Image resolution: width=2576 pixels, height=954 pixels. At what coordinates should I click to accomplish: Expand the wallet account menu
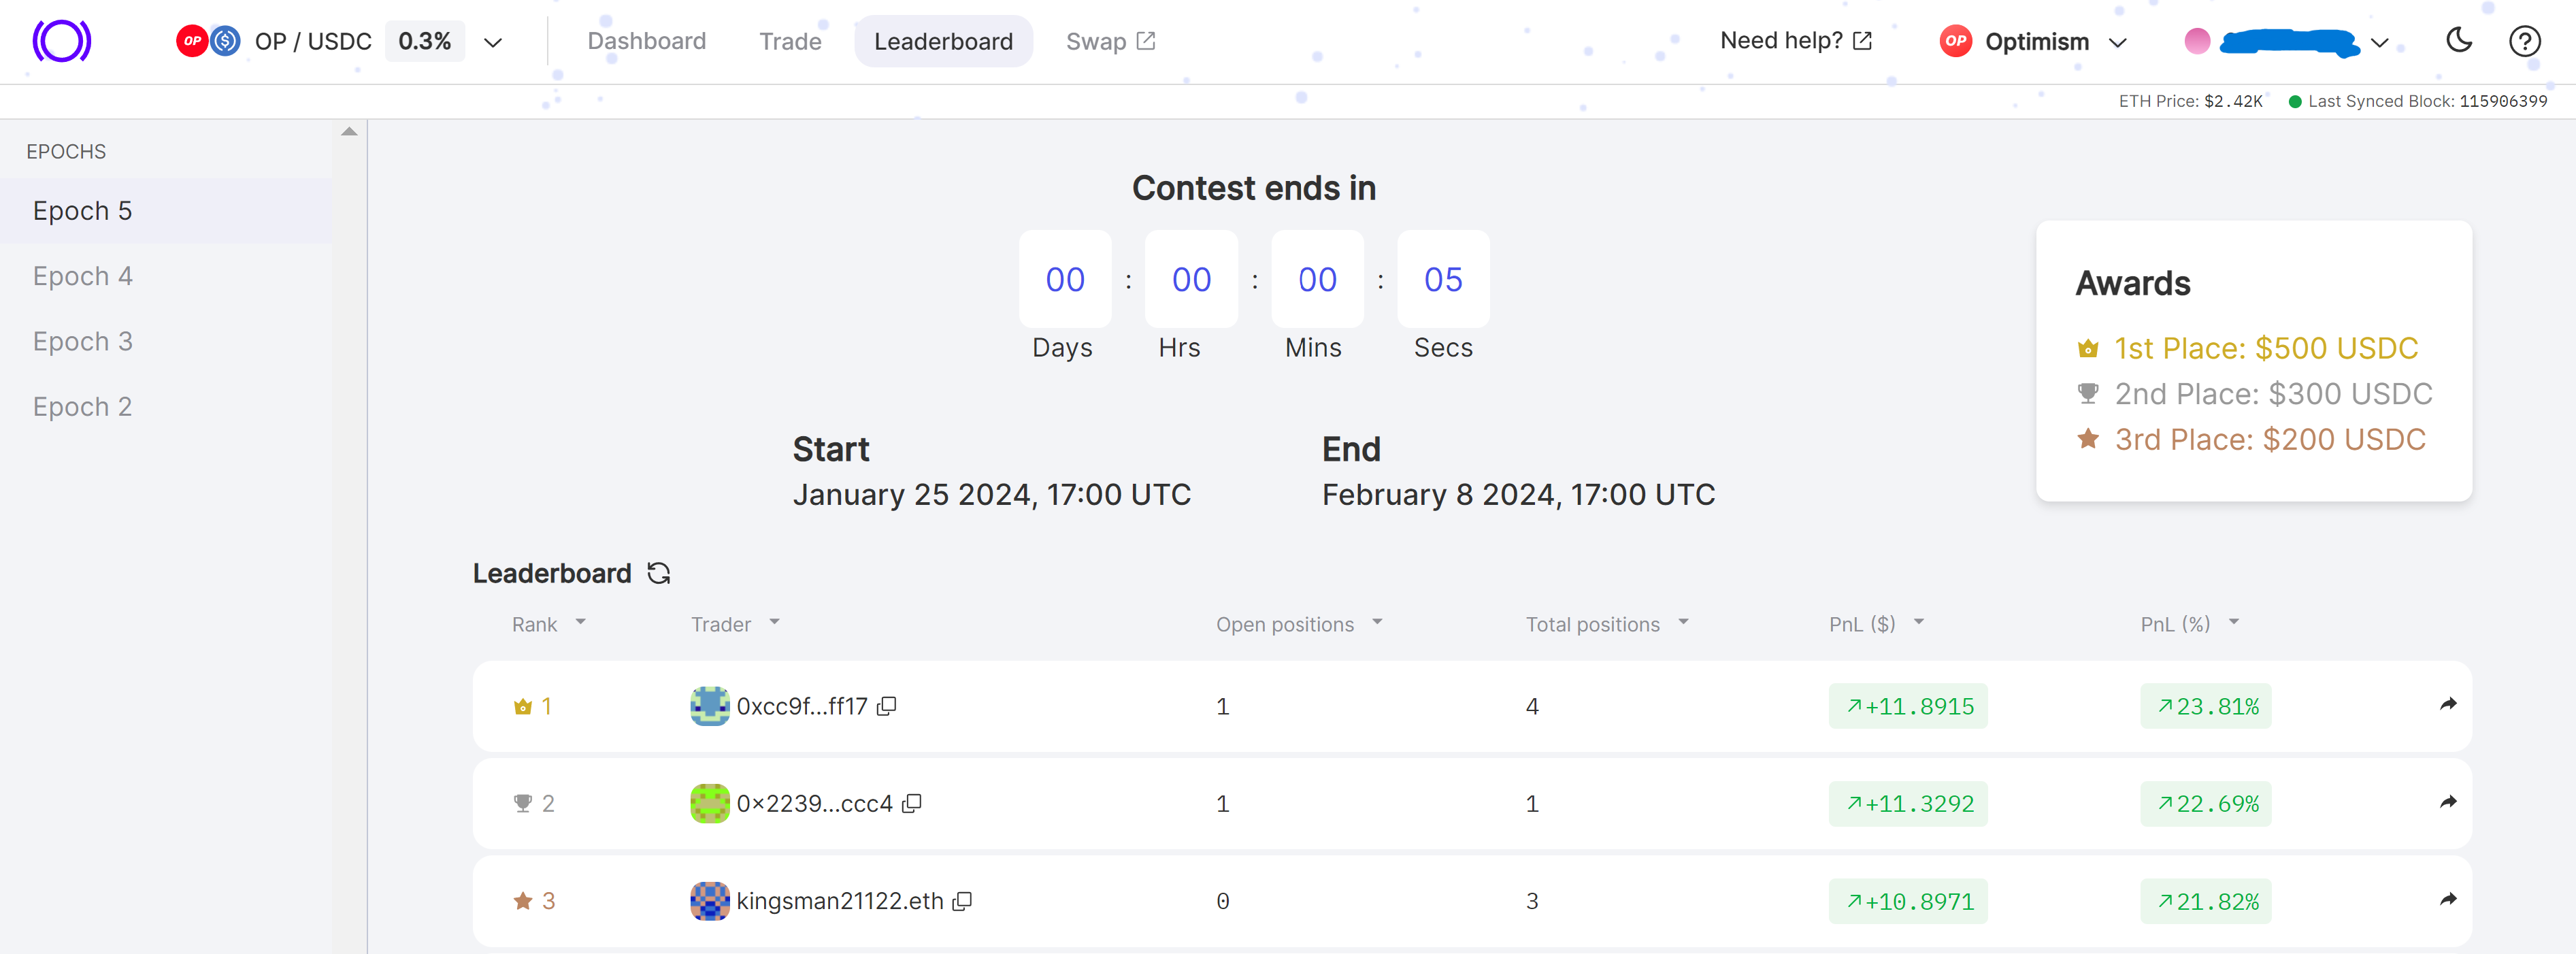pyautogui.click(x=2379, y=42)
